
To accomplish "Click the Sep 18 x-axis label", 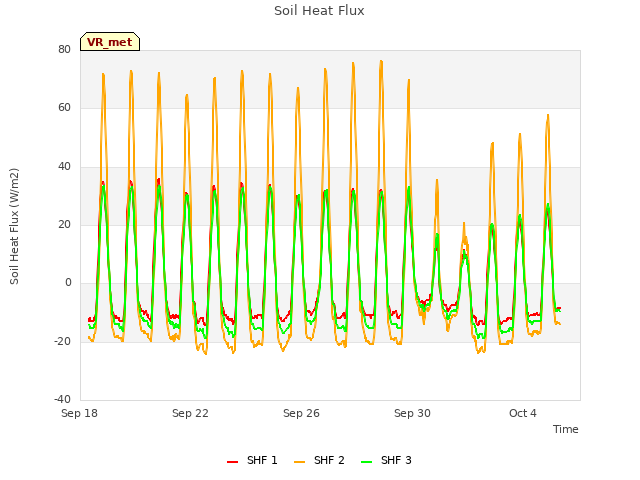I will click(x=79, y=413).
